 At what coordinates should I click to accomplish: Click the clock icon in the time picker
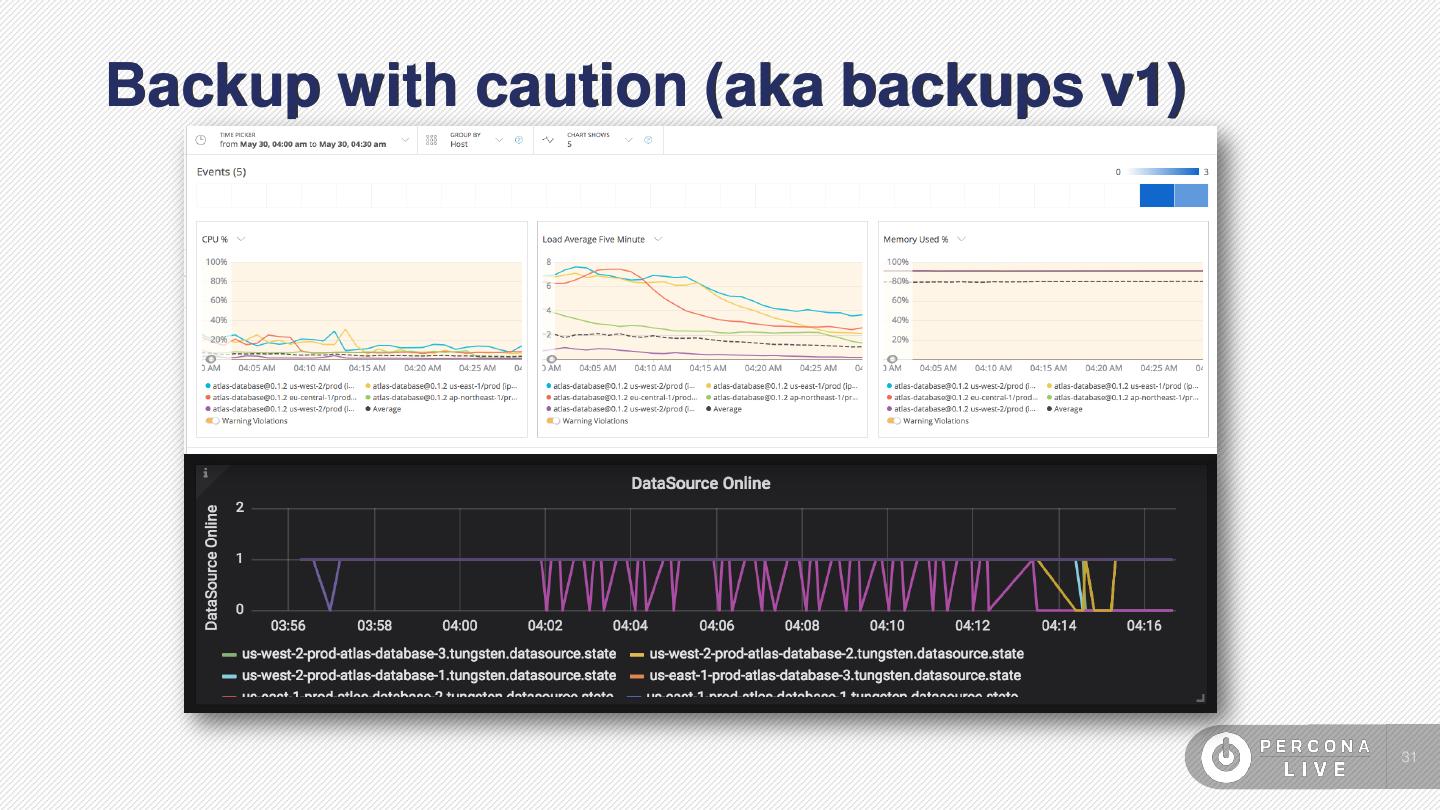[x=201, y=140]
